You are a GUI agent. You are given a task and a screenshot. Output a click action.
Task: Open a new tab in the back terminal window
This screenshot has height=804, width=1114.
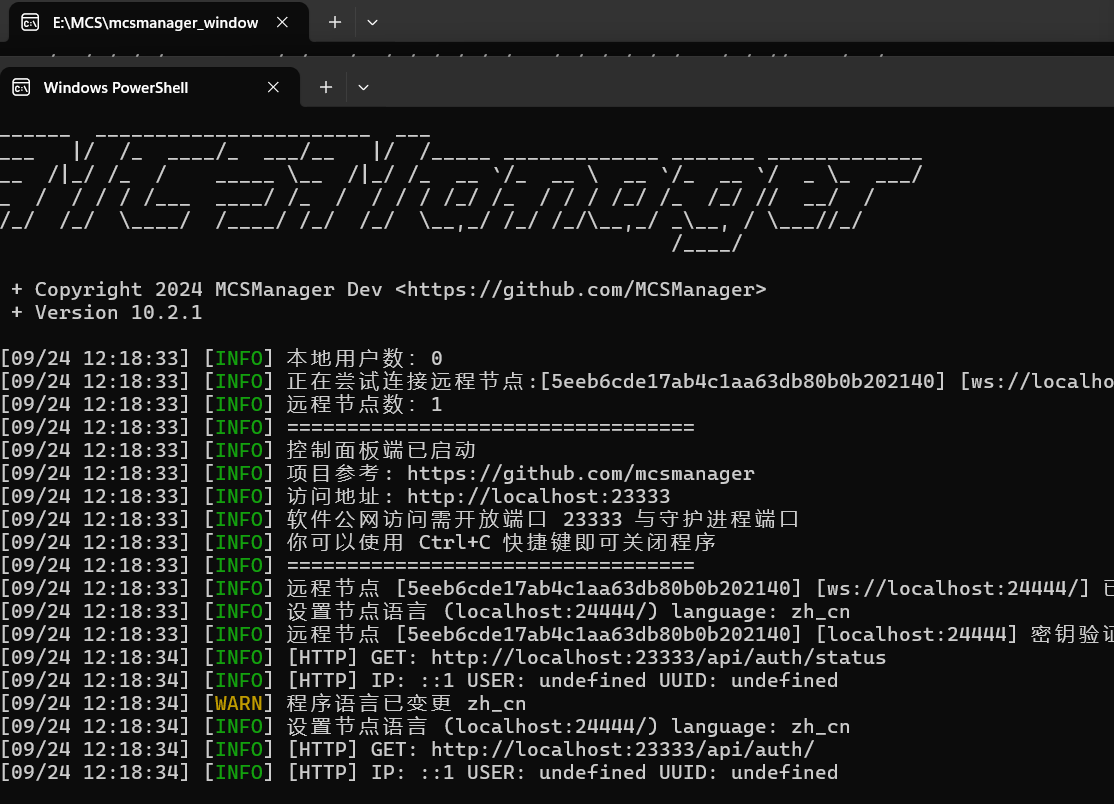335,23
